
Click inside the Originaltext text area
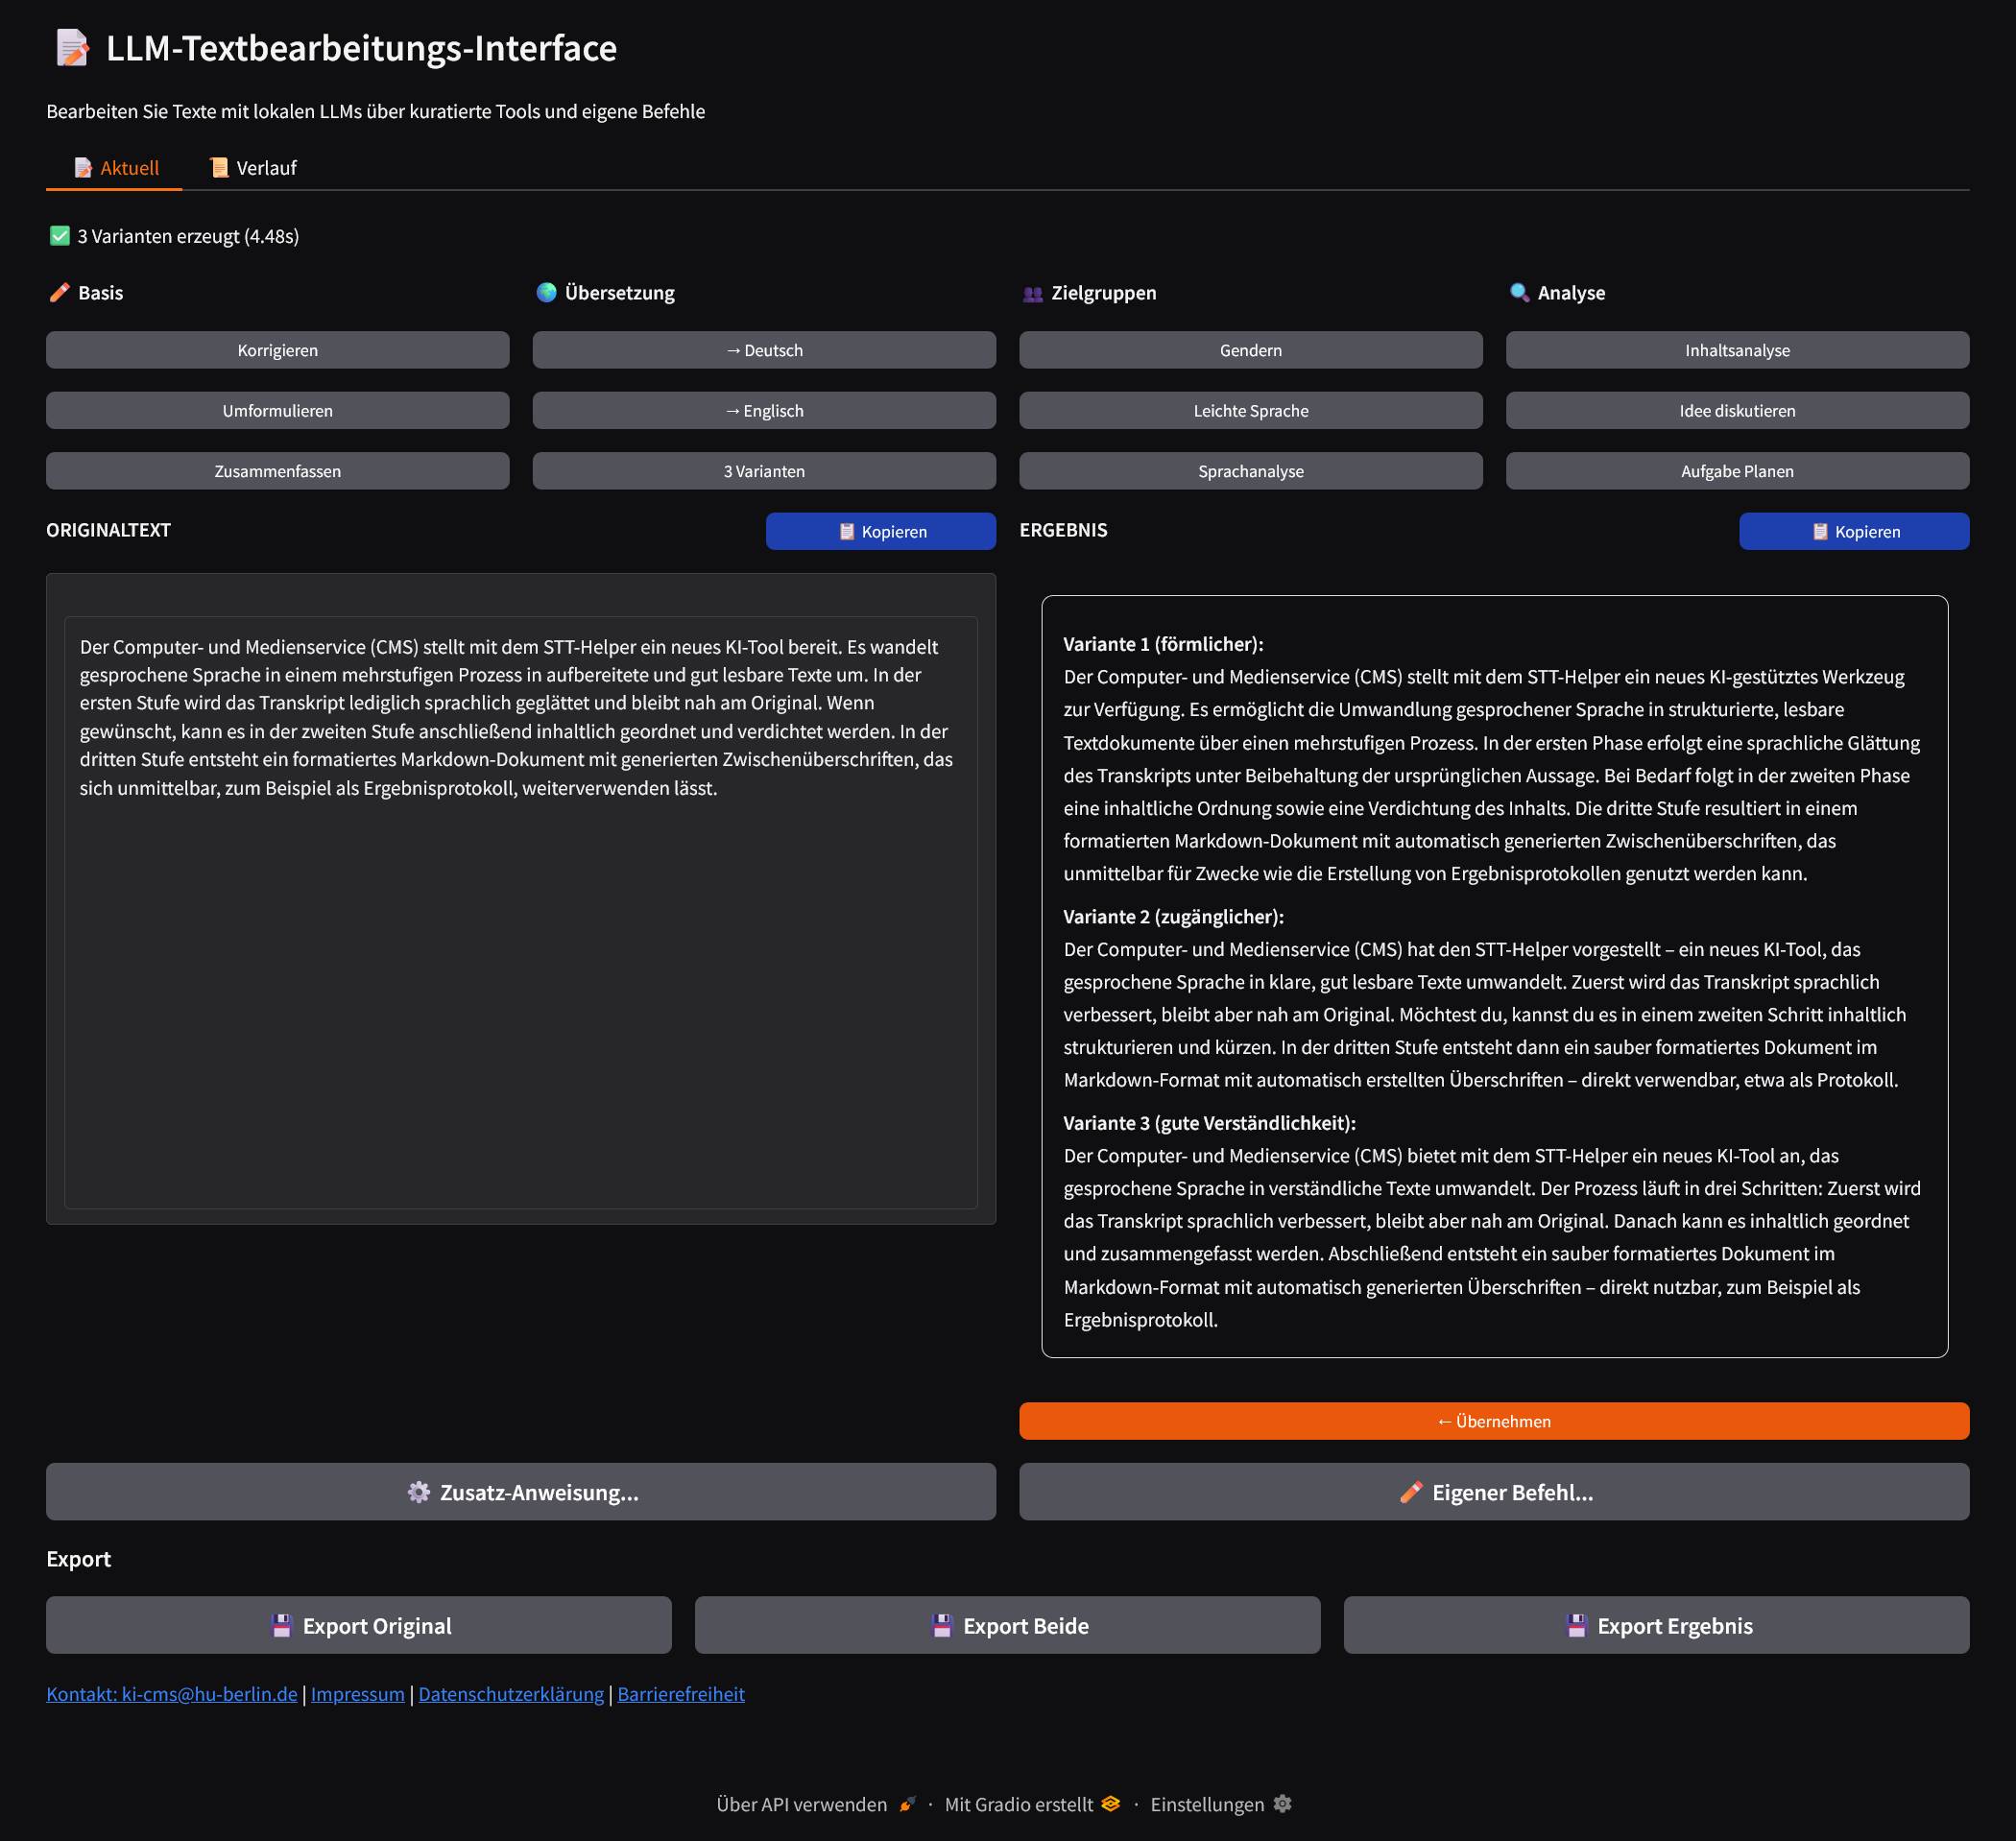point(520,900)
